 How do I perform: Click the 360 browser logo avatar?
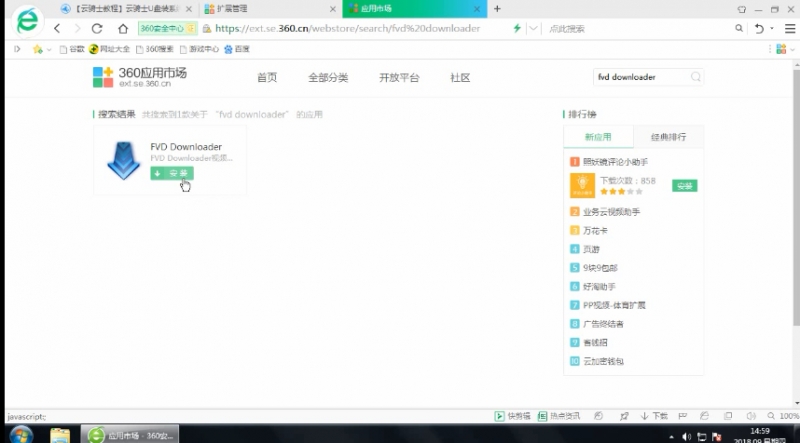point(28,21)
